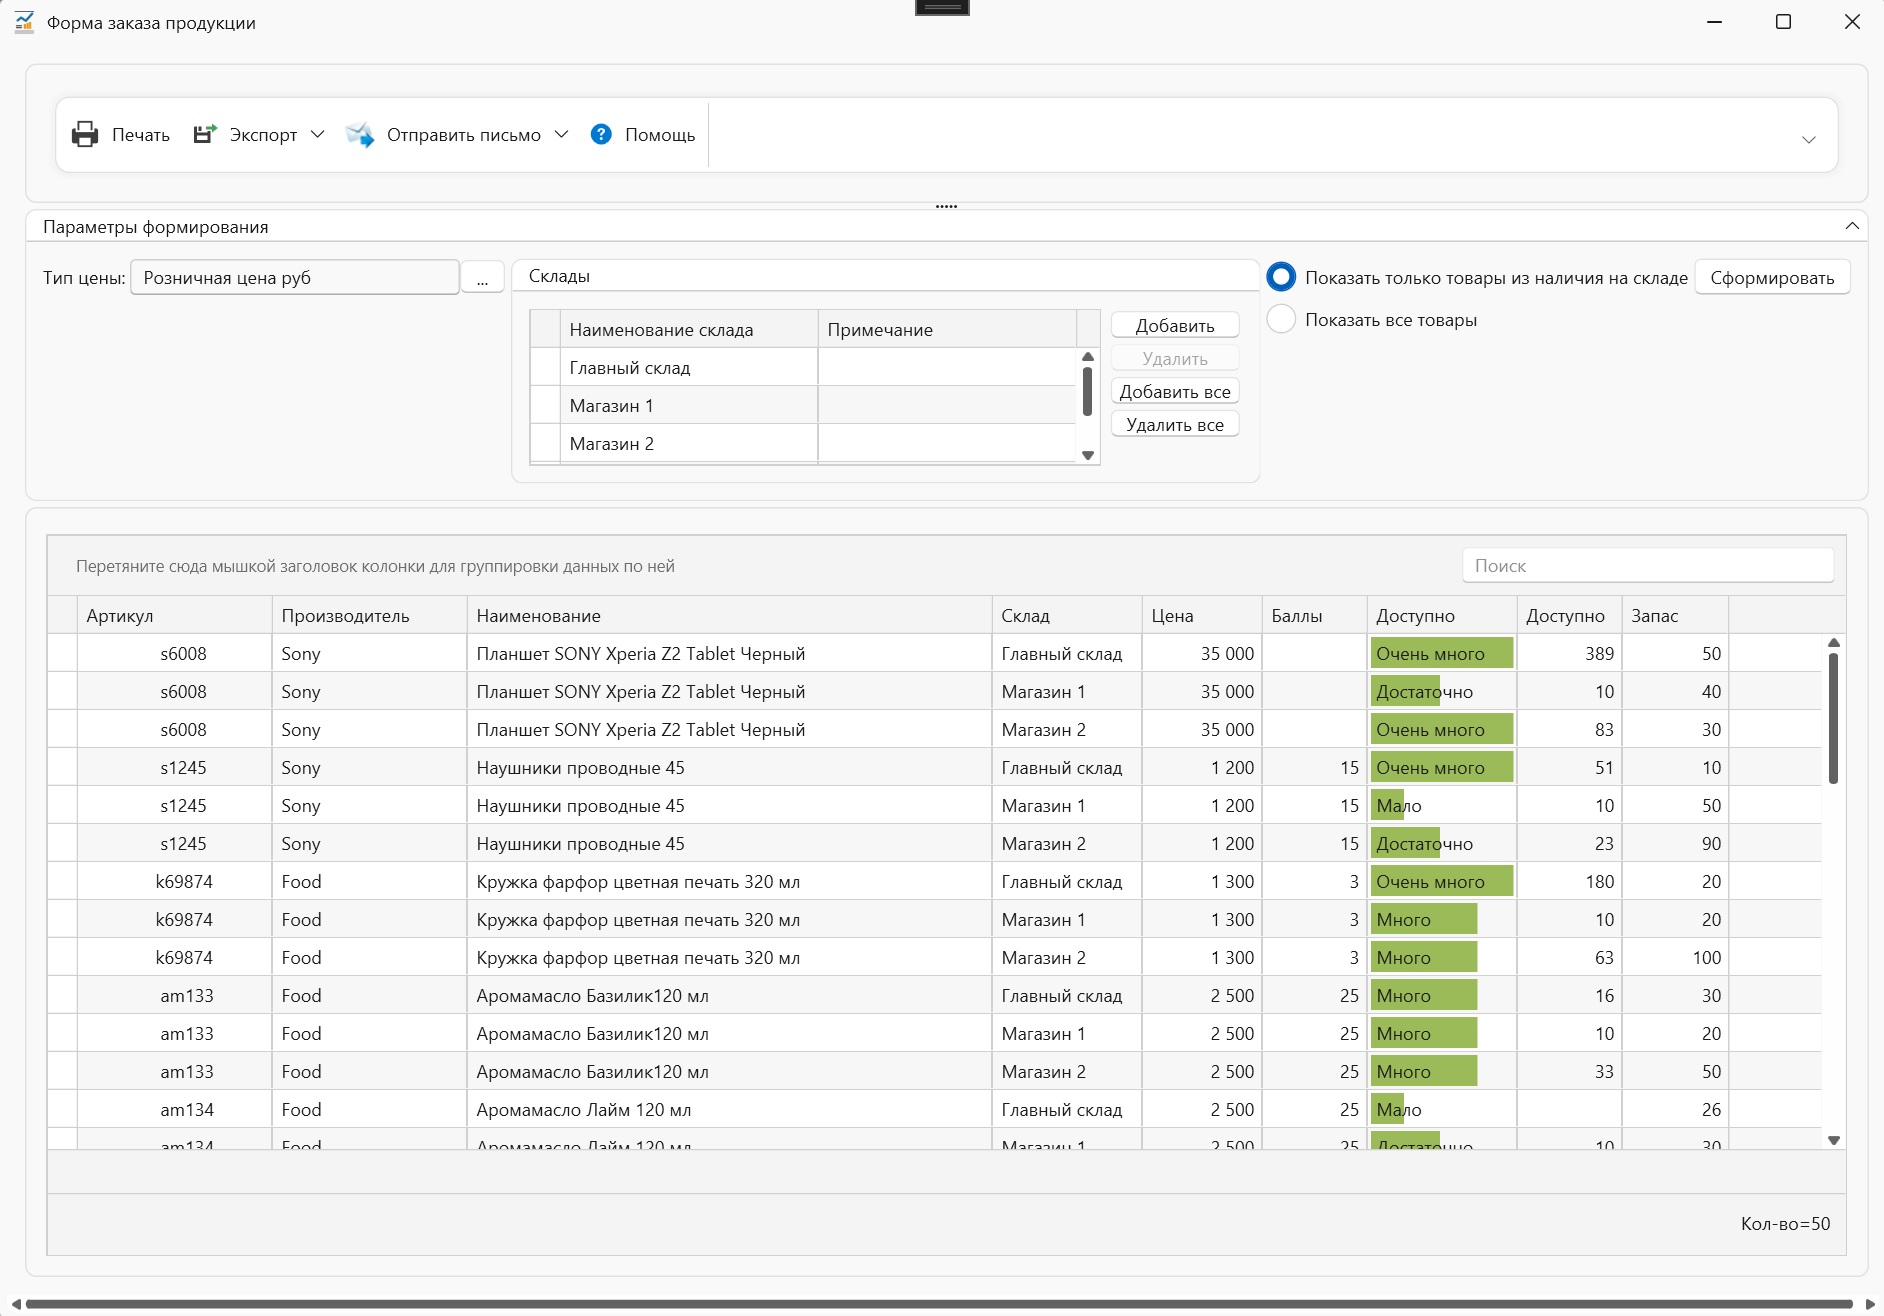Click the printer icon for Печать

85,134
